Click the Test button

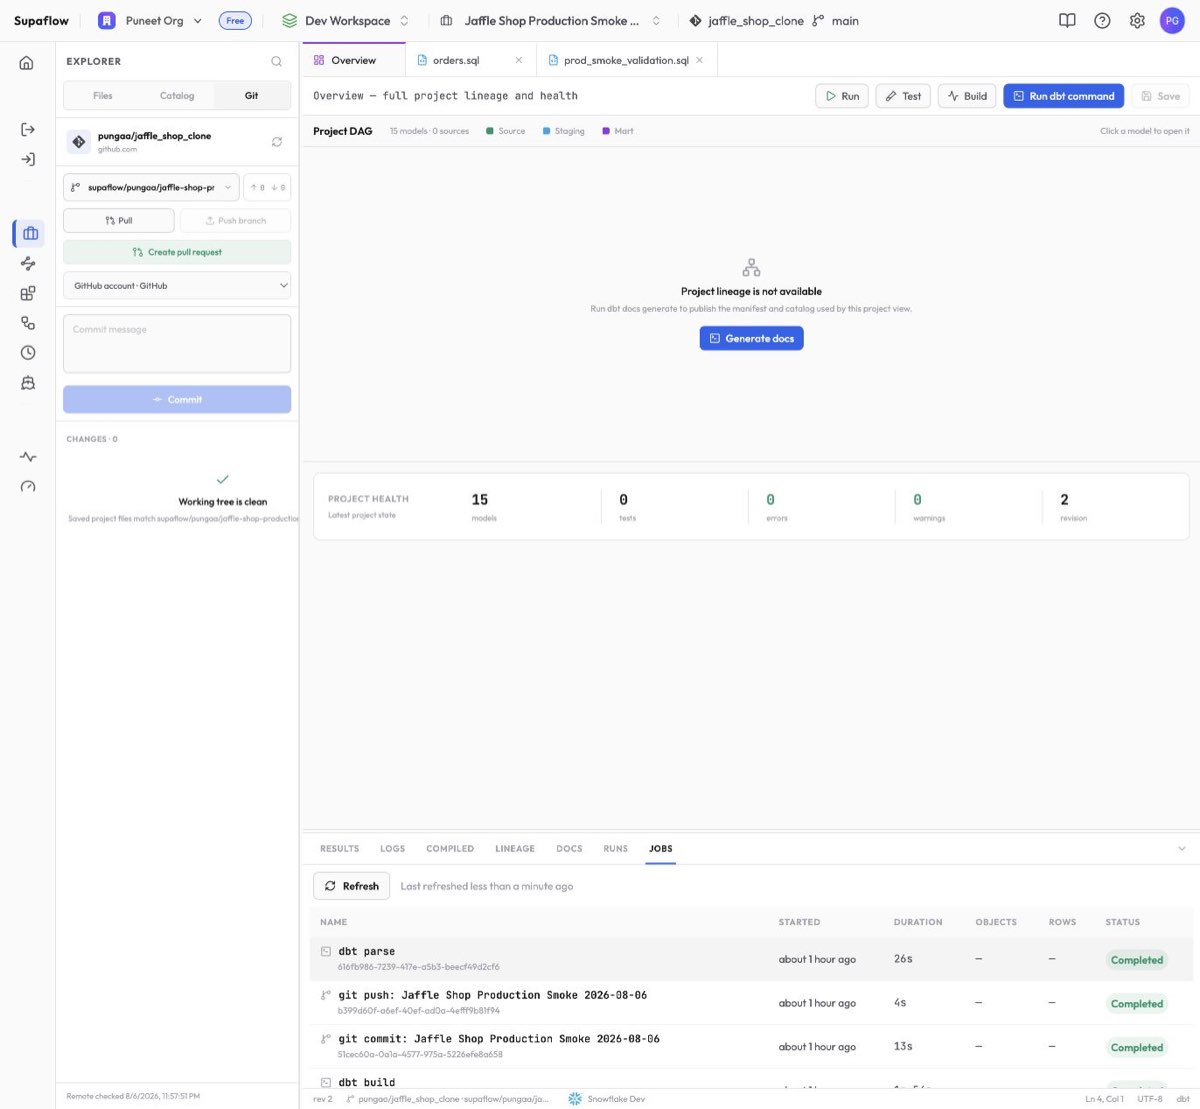(903, 96)
